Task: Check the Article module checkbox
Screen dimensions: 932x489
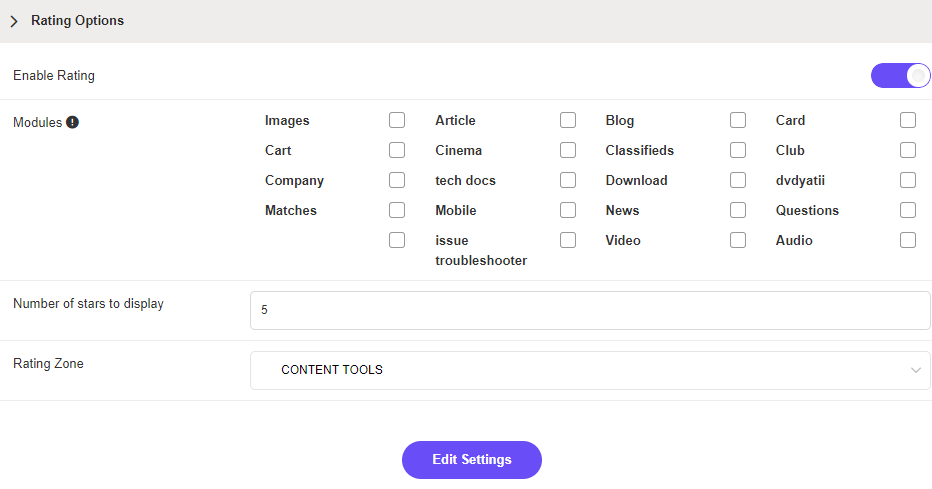Action: [568, 120]
